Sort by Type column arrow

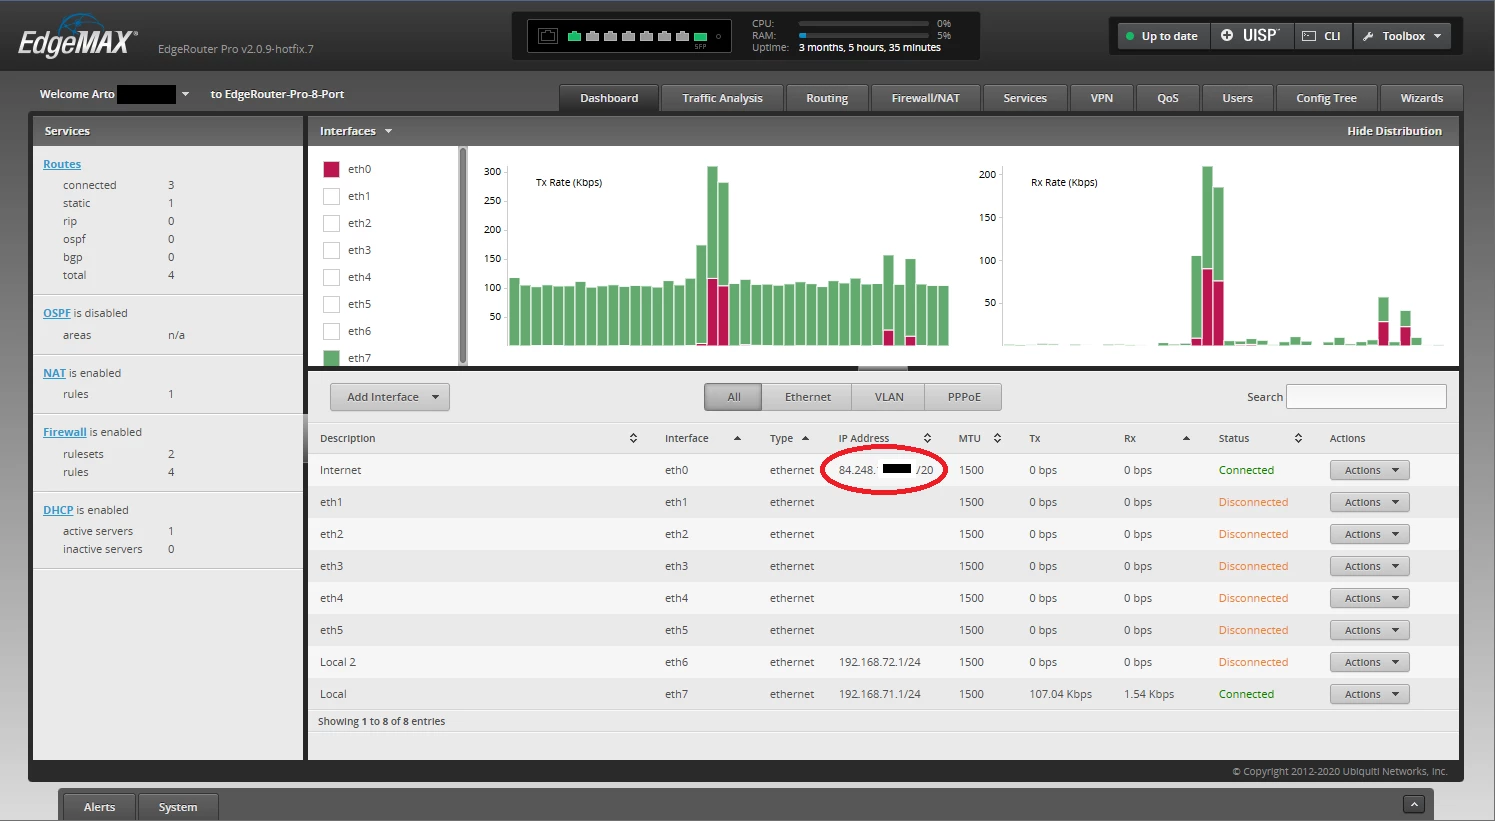(805, 438)
